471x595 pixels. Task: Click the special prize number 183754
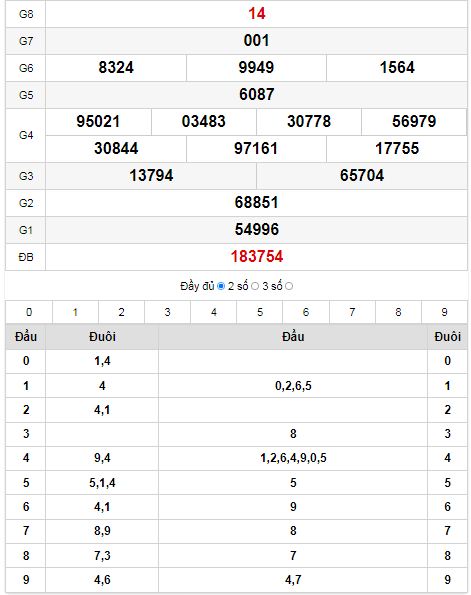(x=257, y=257)
